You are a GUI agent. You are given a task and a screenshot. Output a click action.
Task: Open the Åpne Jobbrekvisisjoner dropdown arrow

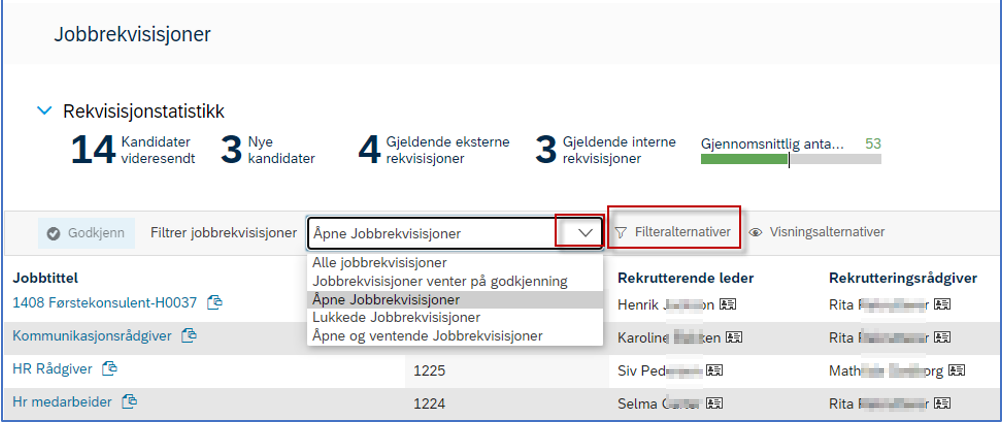(585, 233)
